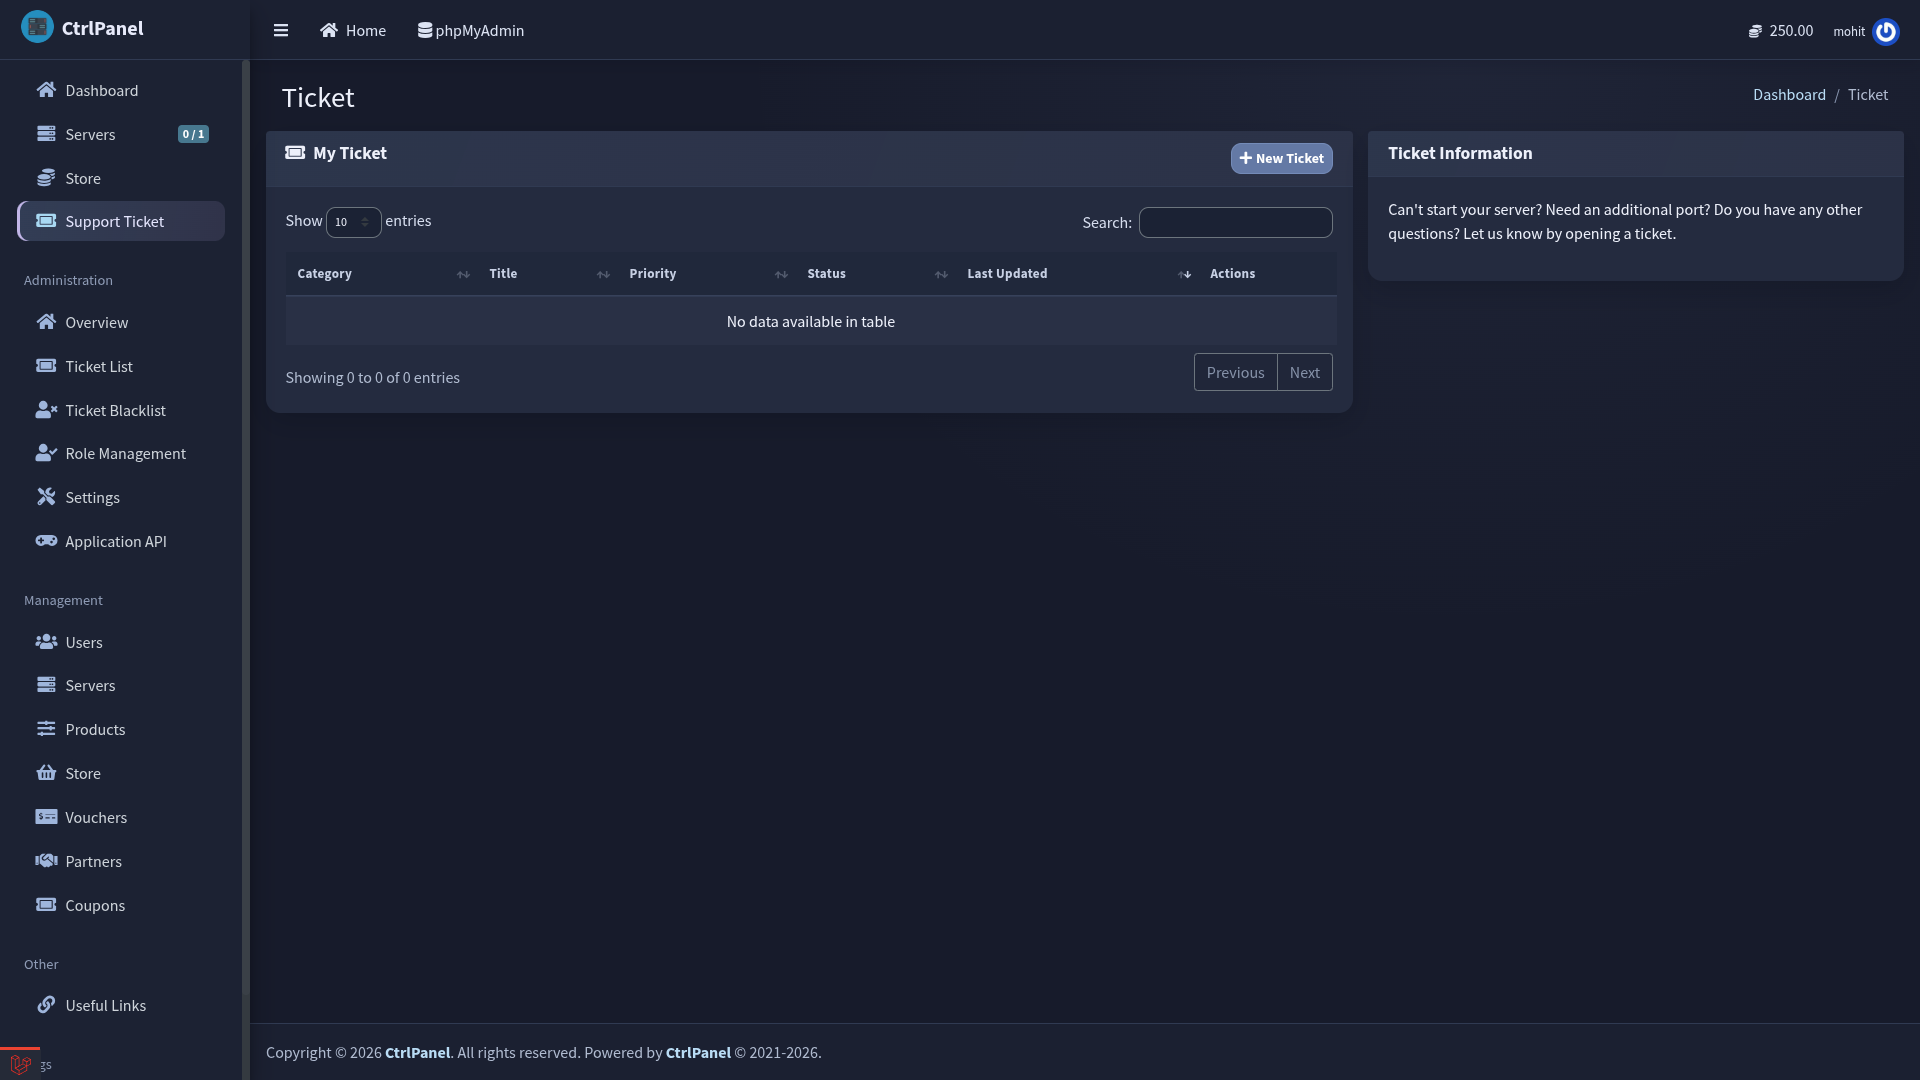
Task: Open Ticket List in the sidebar
Action: [x=121, y=366]
